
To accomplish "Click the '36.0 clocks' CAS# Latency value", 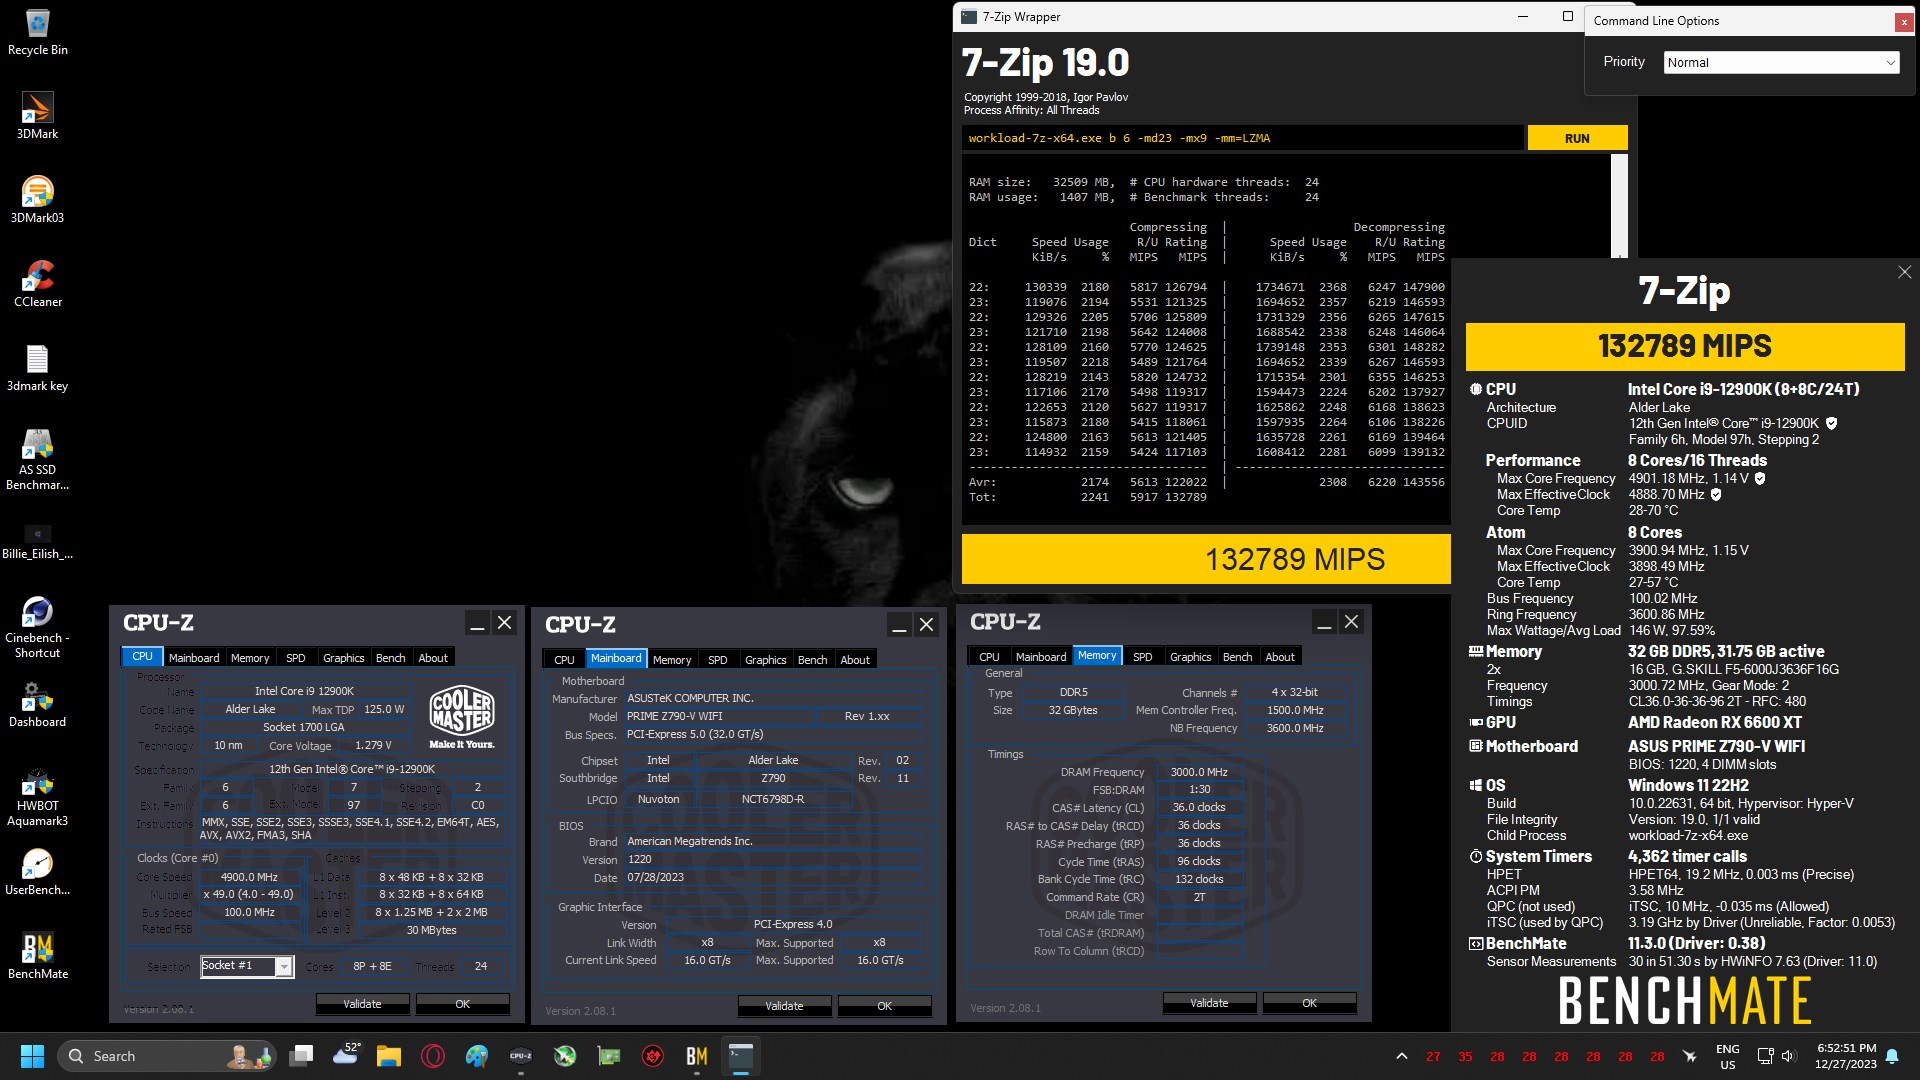I will tap(1198, 807).
